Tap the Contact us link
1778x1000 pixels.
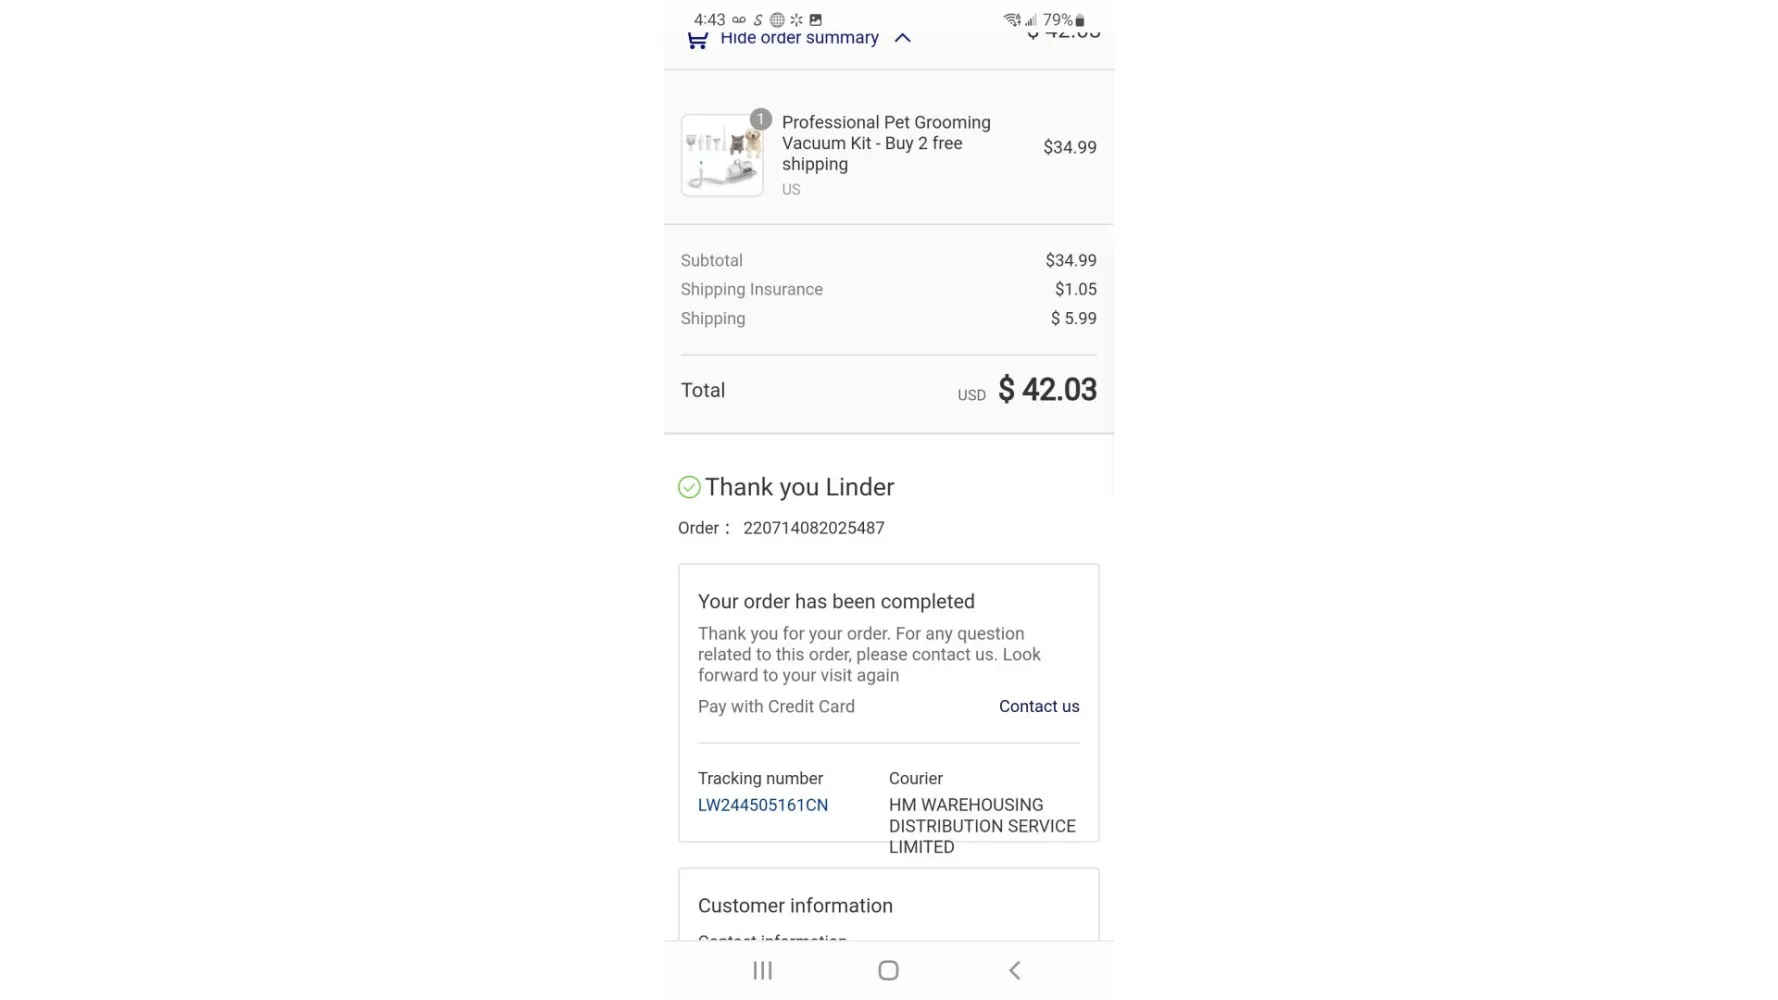point(1039,706)
